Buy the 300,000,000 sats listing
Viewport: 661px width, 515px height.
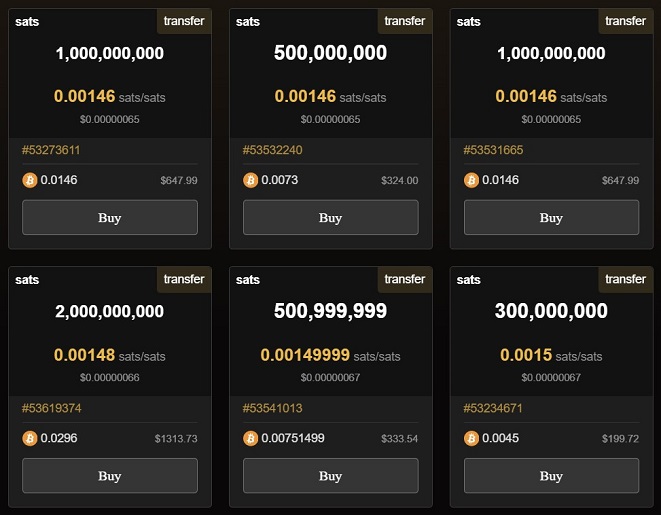[551, 475]
